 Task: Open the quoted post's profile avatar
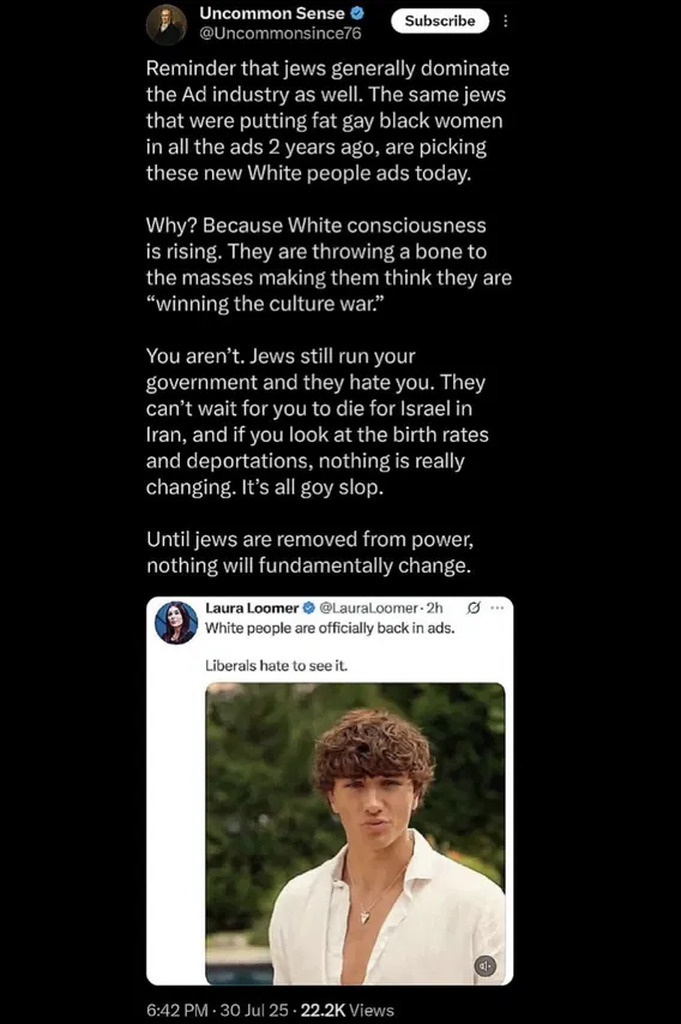click(176, 622)
